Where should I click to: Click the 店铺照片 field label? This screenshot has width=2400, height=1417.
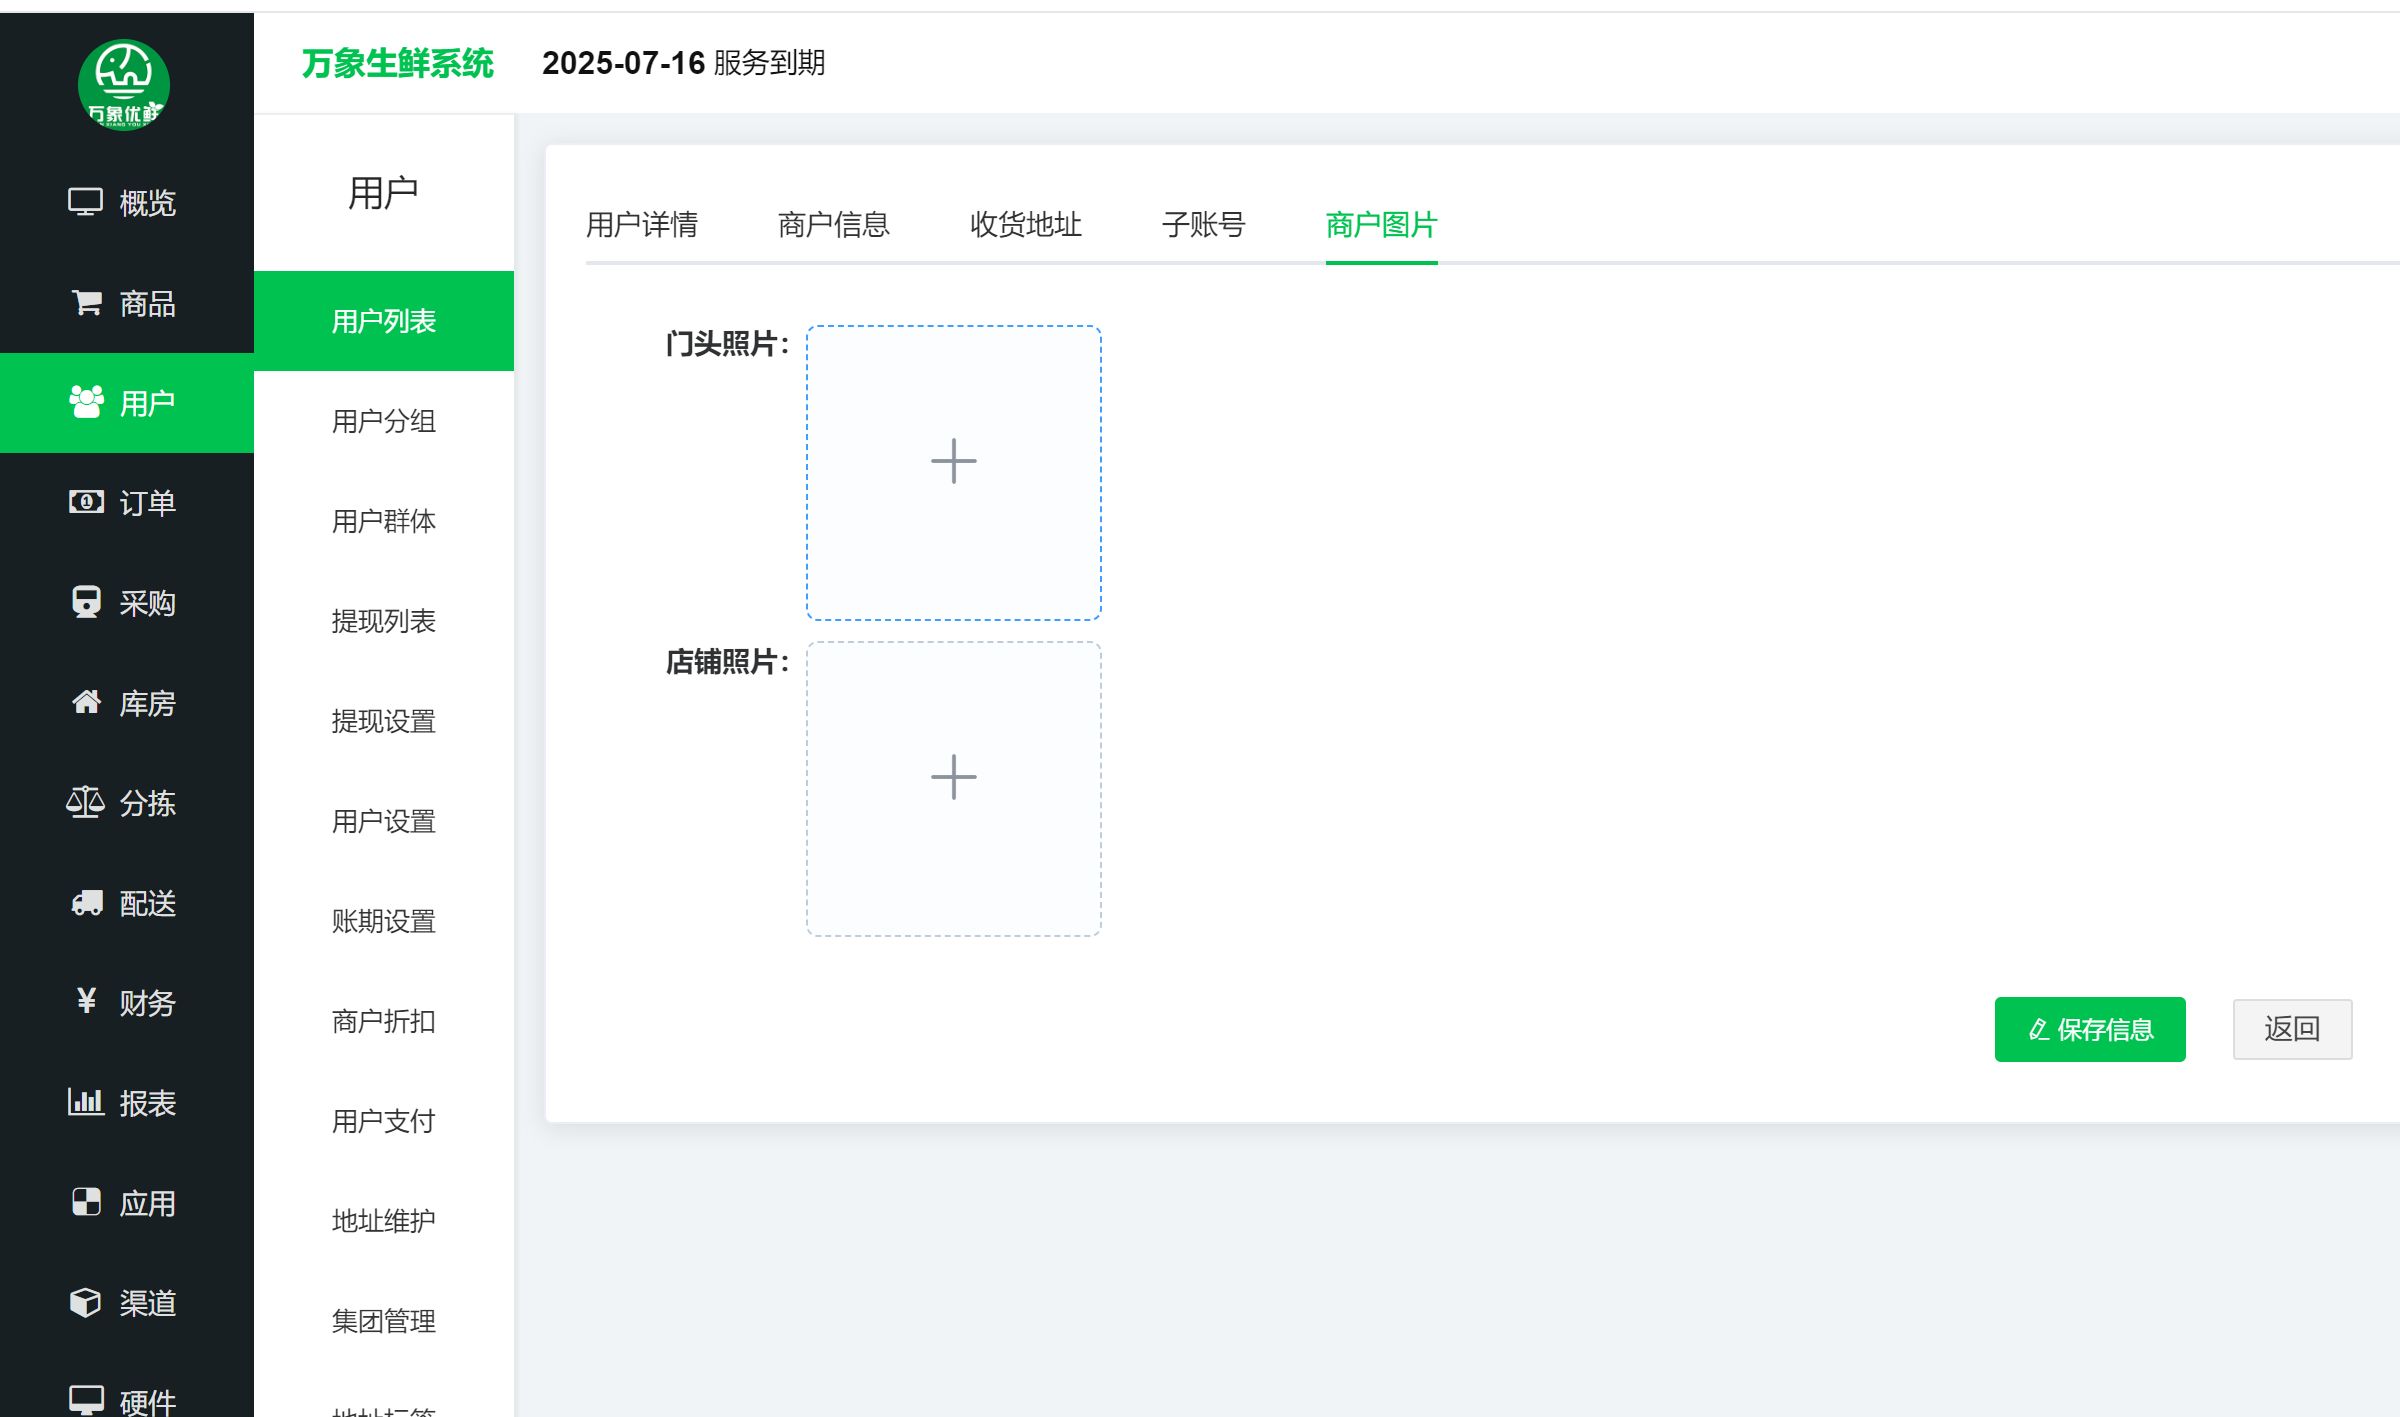tap(727, 661)
